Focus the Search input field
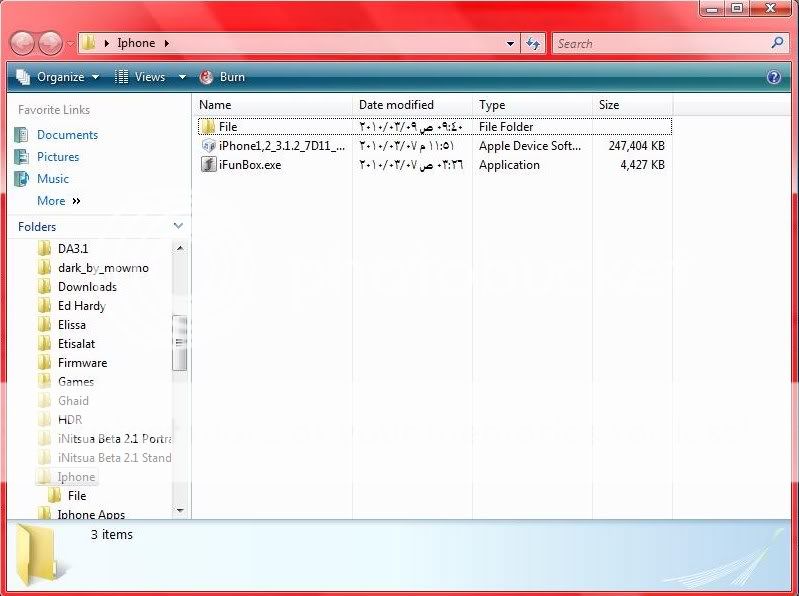799x596 pixels. pyautogui.click(x=661, y=44)
